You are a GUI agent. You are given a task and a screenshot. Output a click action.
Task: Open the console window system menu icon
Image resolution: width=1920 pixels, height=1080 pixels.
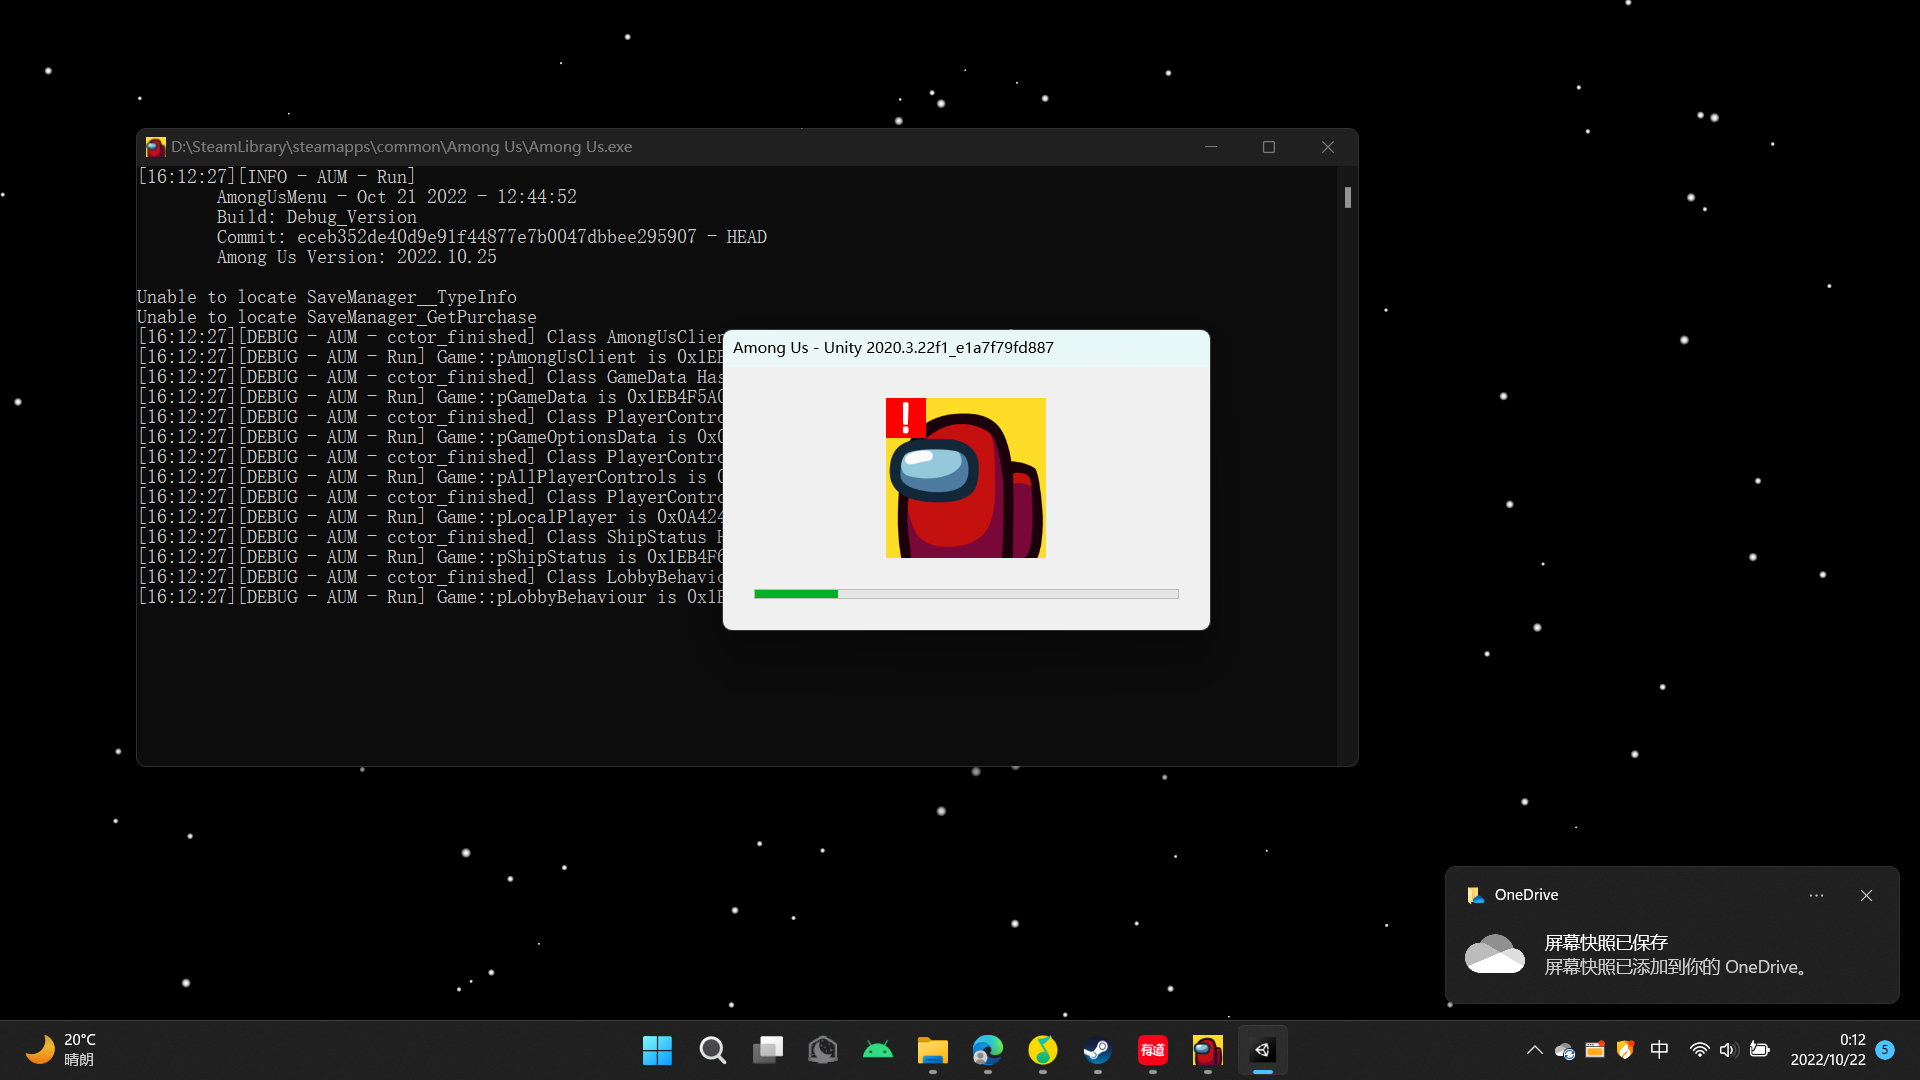(x=156, y=146)
